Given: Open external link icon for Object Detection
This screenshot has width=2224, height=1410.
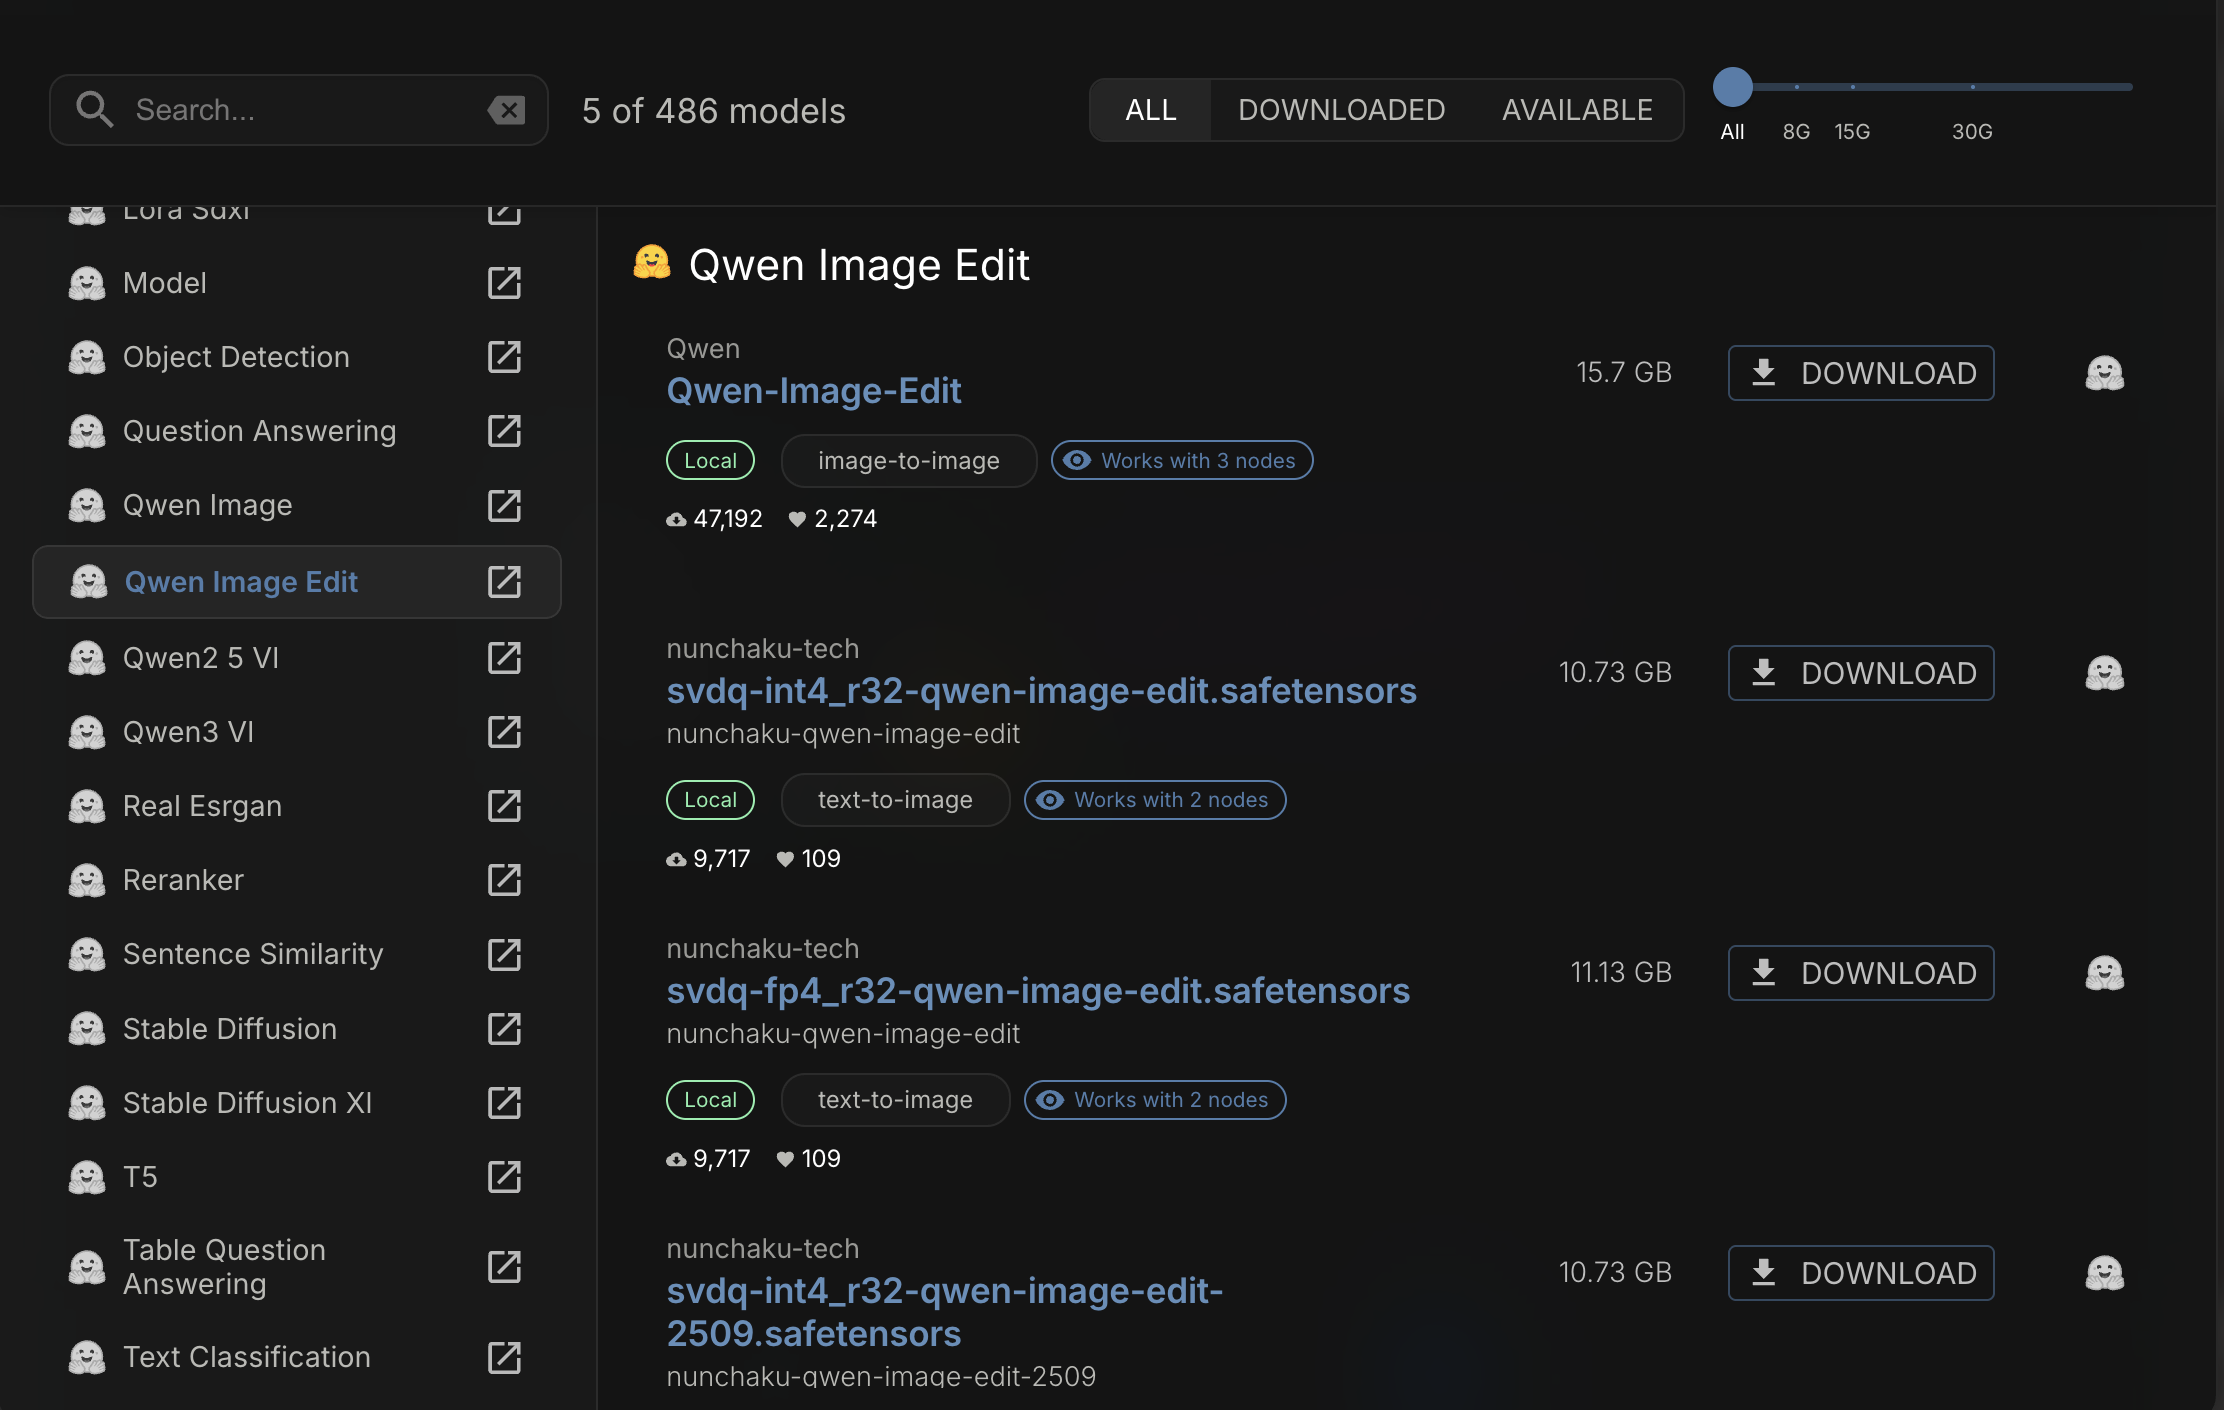Looking at the screenshot, I should [504, 357].
